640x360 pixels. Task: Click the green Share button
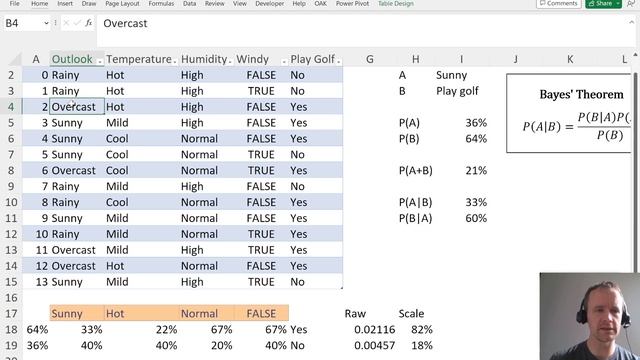click(x=600, y=3)
